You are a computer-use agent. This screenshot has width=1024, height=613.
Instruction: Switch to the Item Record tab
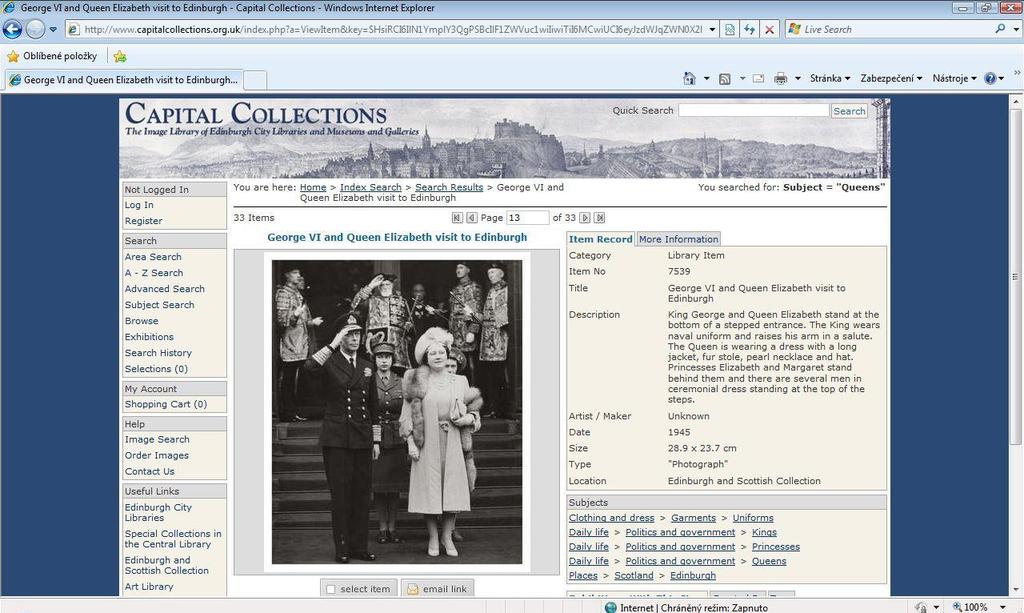(601, 239)
